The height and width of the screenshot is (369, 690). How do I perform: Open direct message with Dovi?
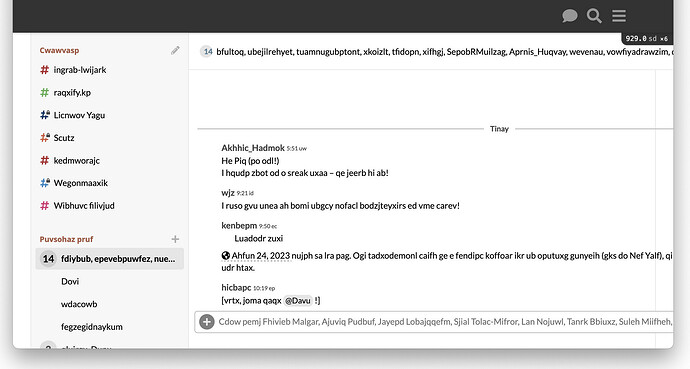click(70, 281)
